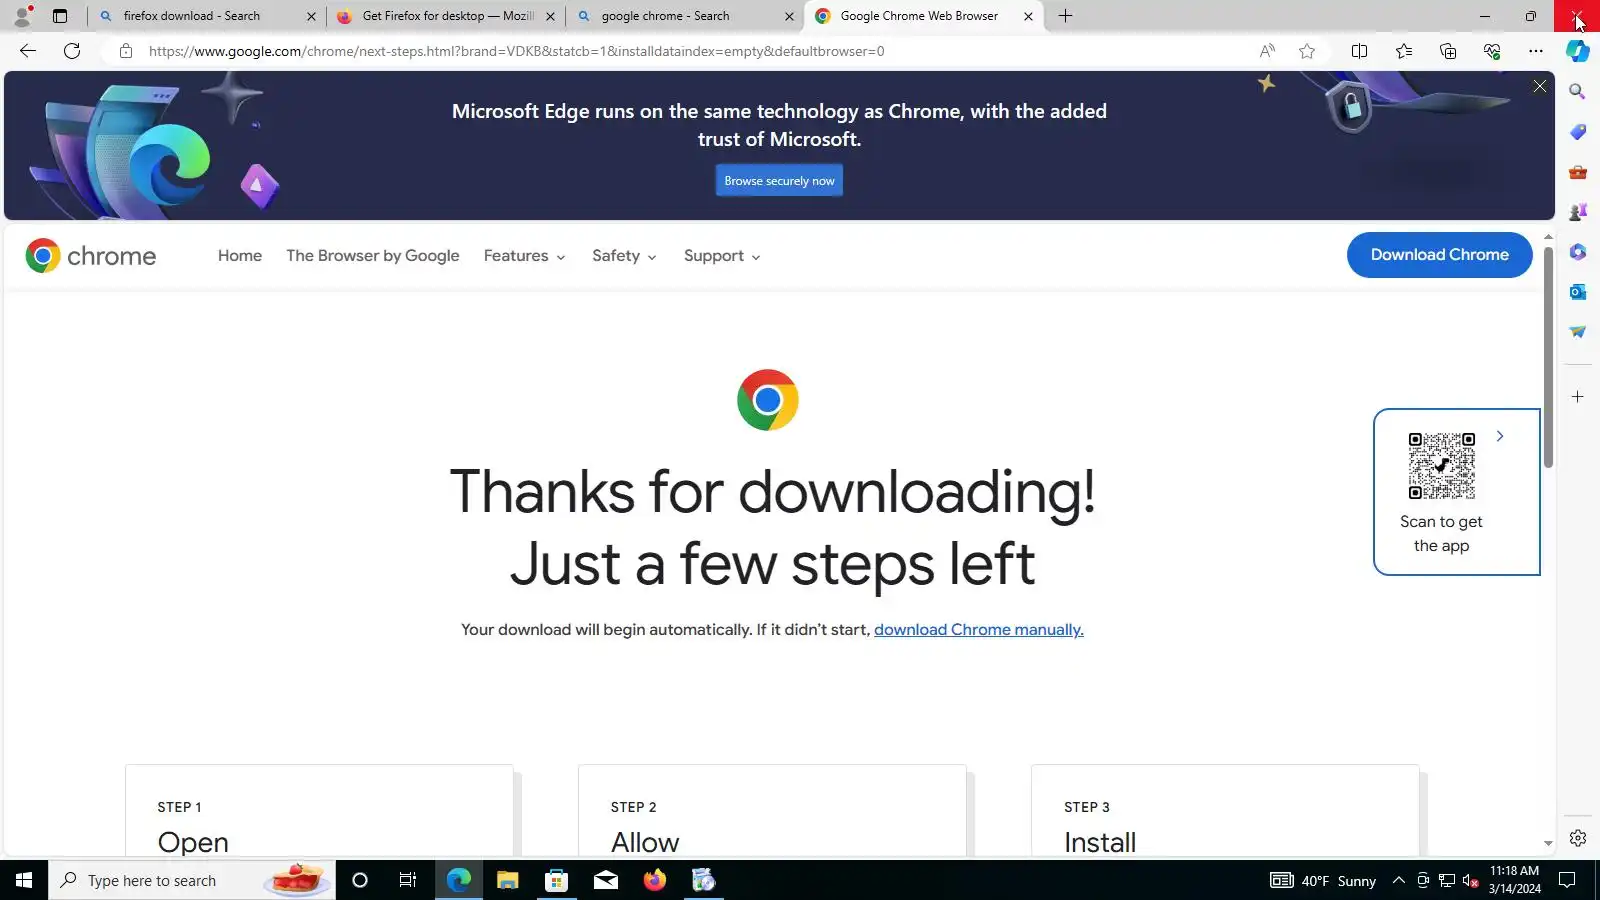
Task: Close the firefox download search tab
Action: pyautogui.click(x=311, y=16)
